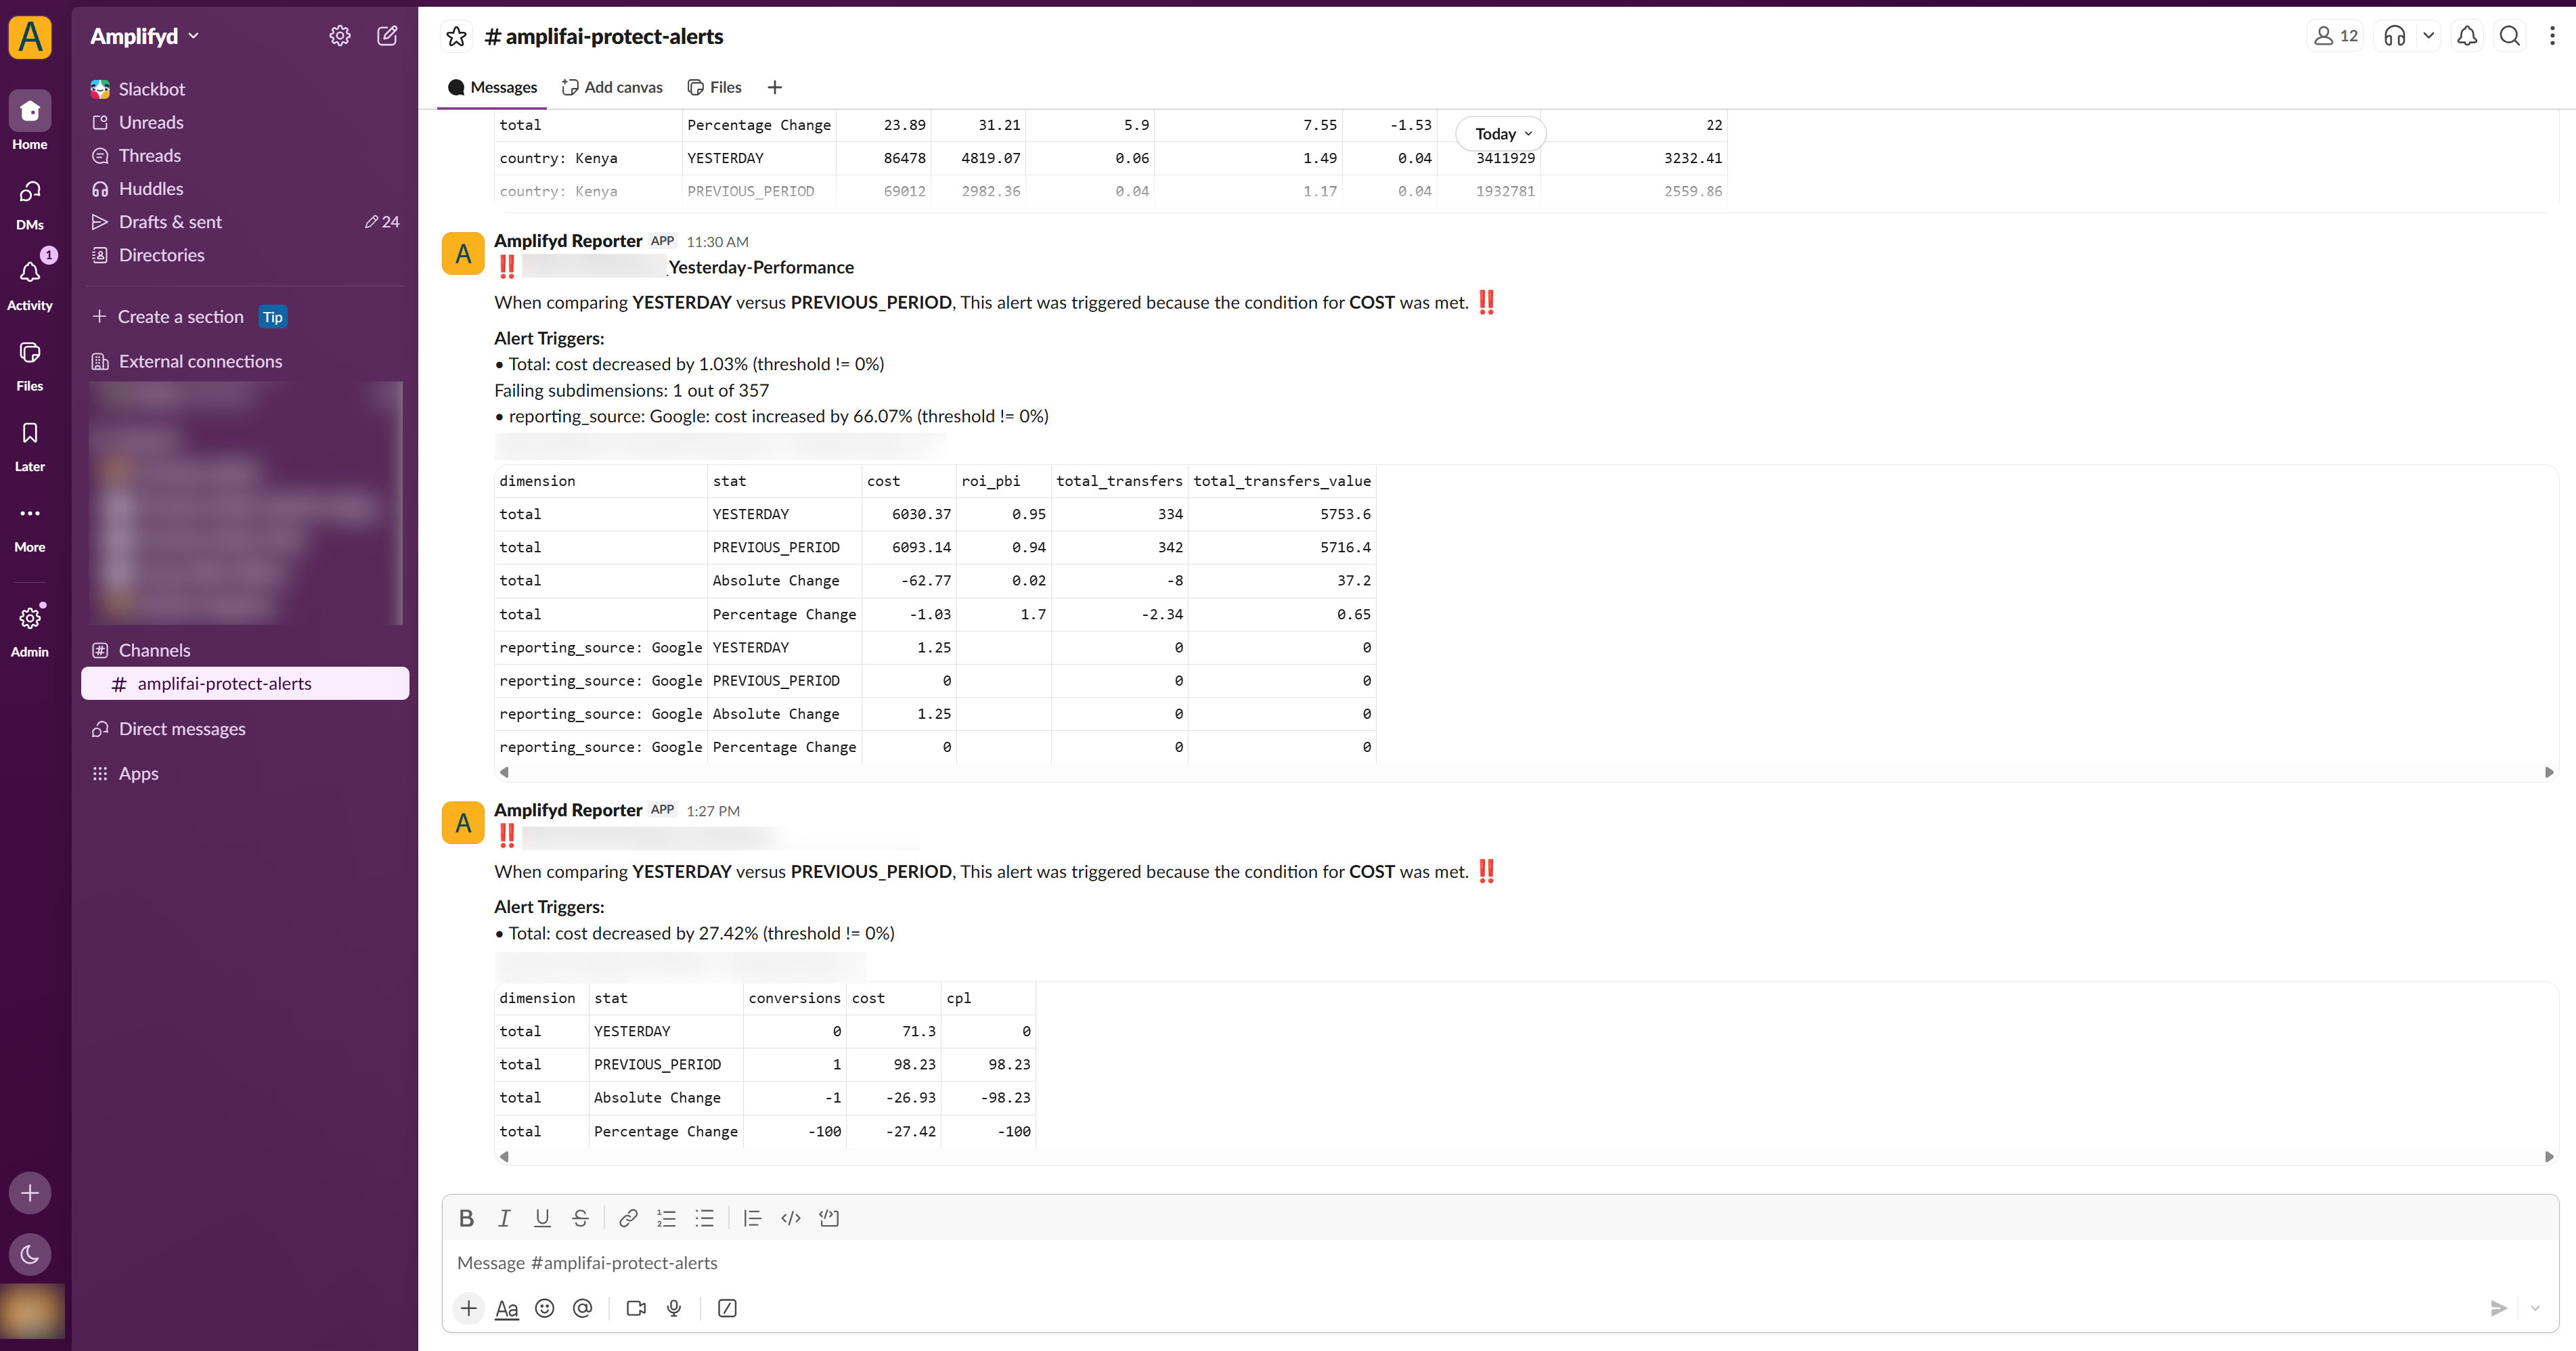Open Threads view
The image size is (2576, 1351).
245,155
